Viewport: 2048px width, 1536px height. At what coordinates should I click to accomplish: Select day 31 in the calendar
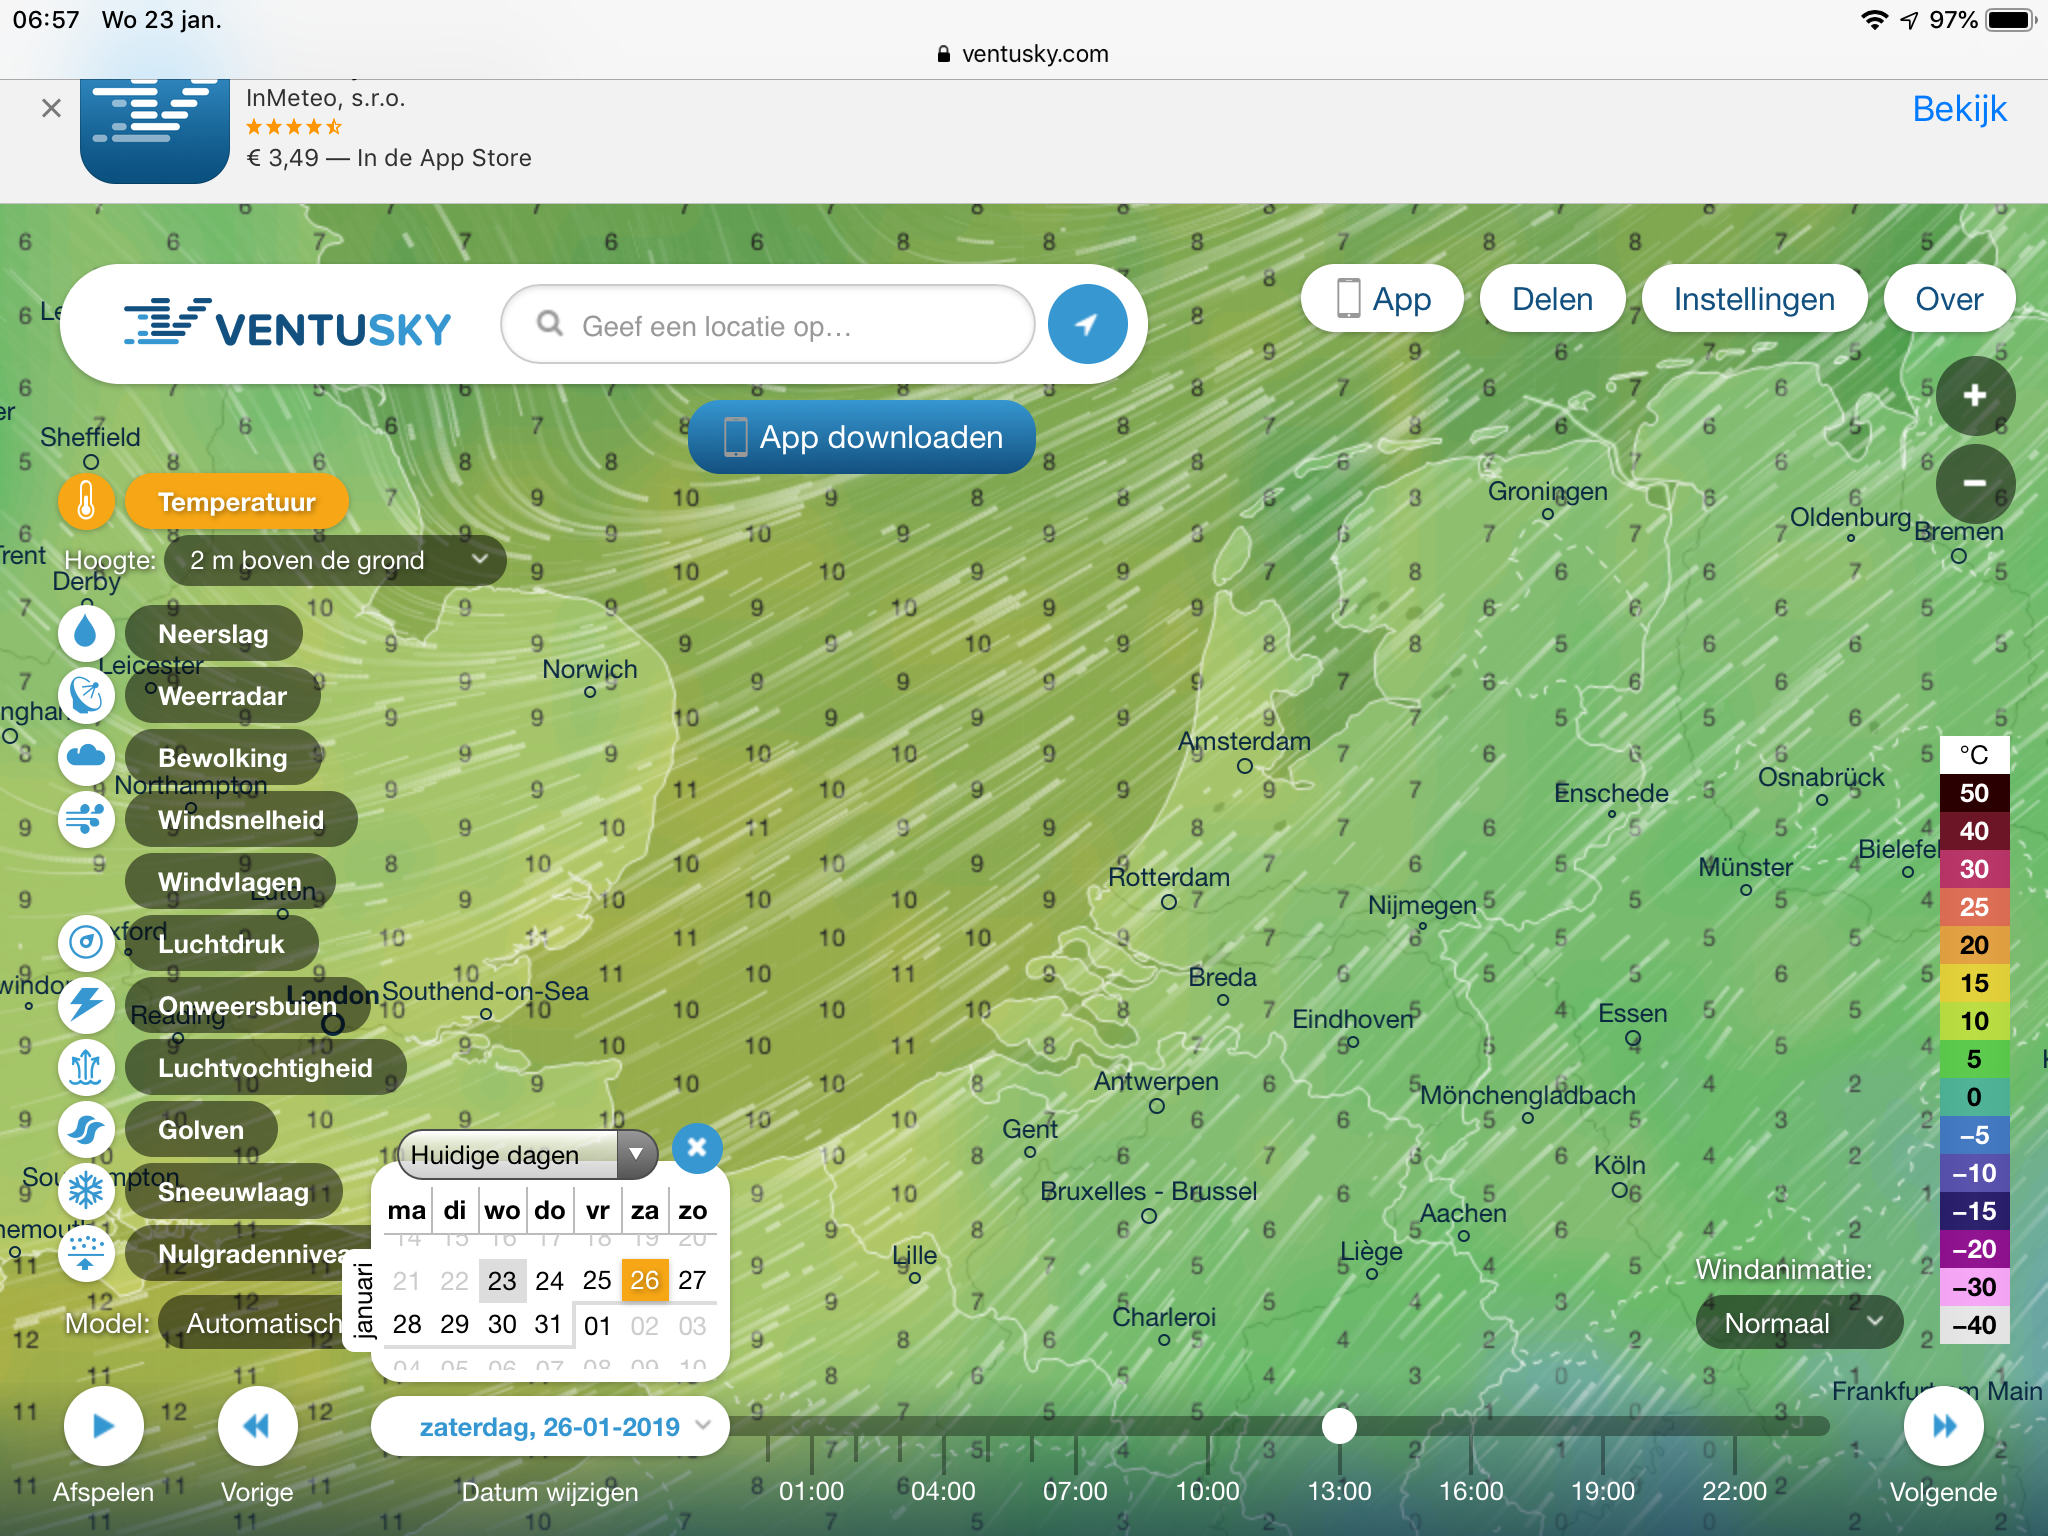click(548, 1324)
